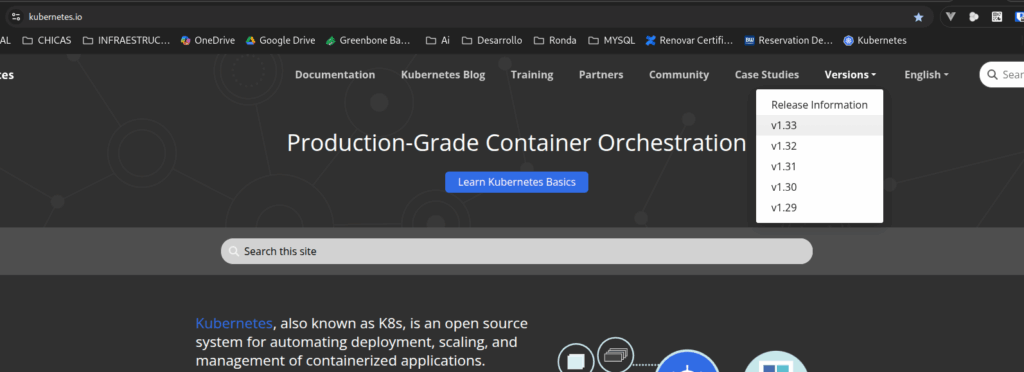Open the Google Drive bookmark
Screen dimensions: 1024x372
(280, 40)
